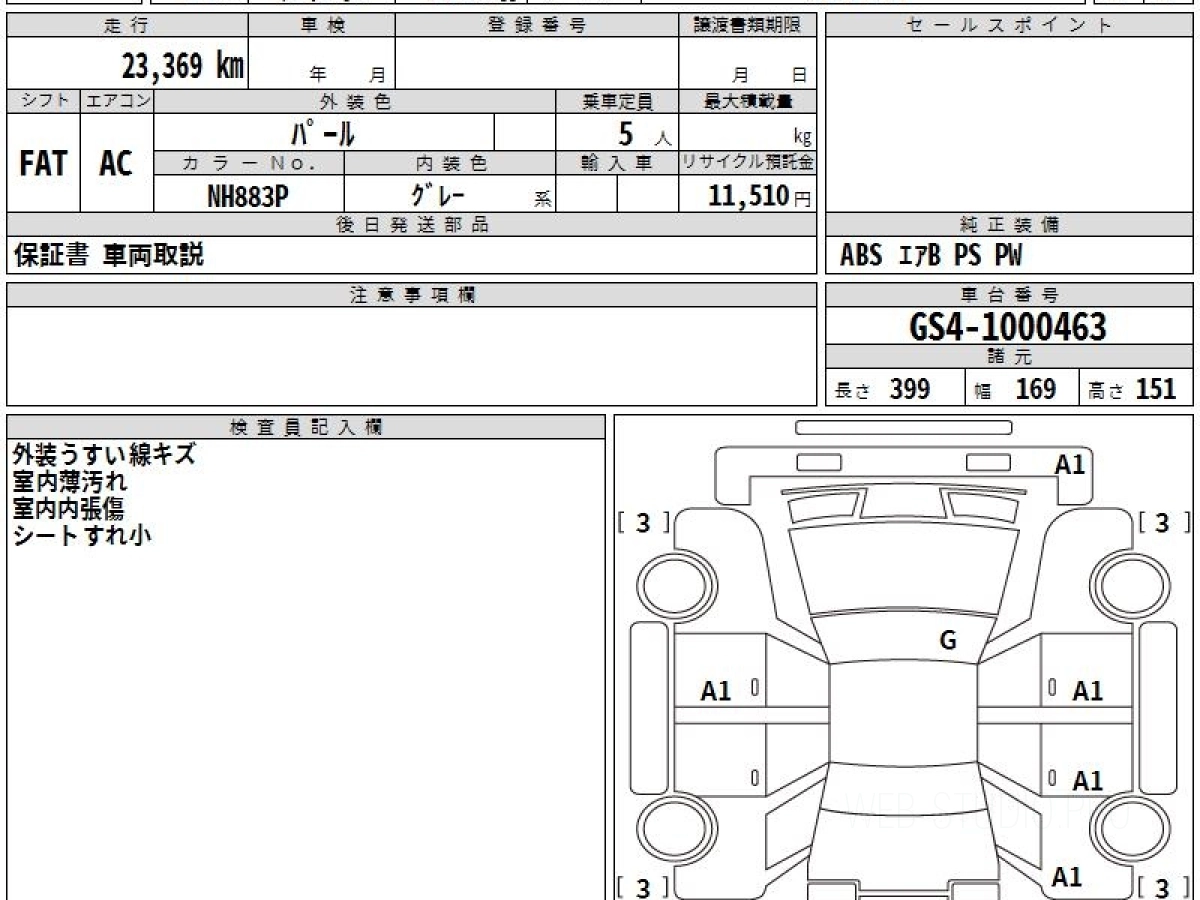Select the width value 幅 169
Viewport: 1200px width, 900px height.
tap(1015, 389)
